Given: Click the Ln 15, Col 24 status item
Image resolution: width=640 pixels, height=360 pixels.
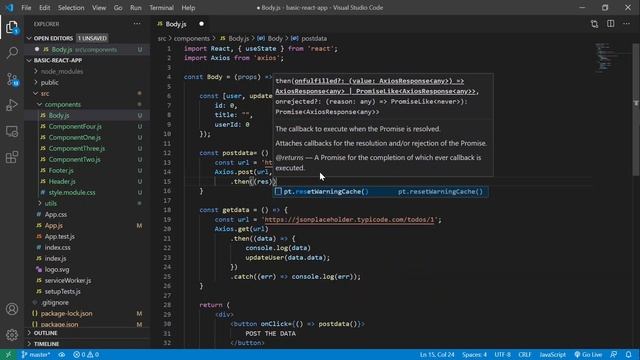Looking at the screenshot, I should click(x=437, y=354).
